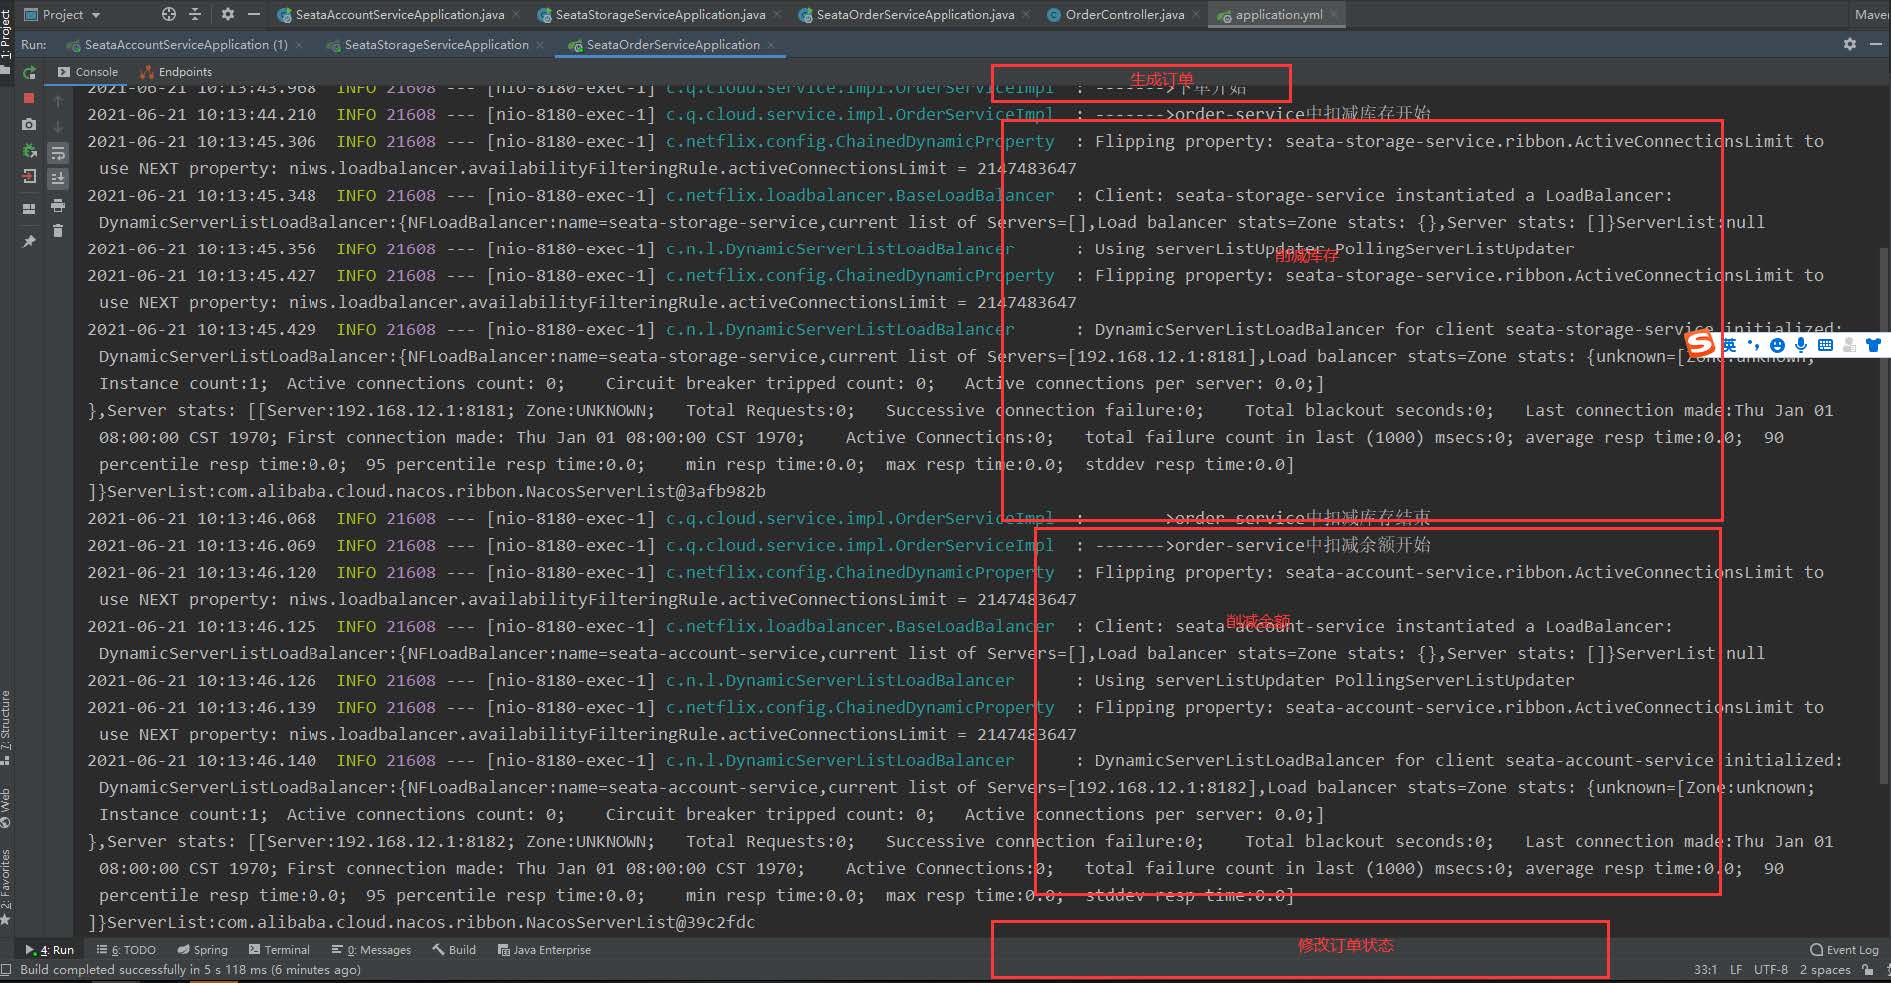The width and height of the screenshot is (1891, 983).
Task: Take a thread dump using the camera icon
Action: tap(29, 124)
